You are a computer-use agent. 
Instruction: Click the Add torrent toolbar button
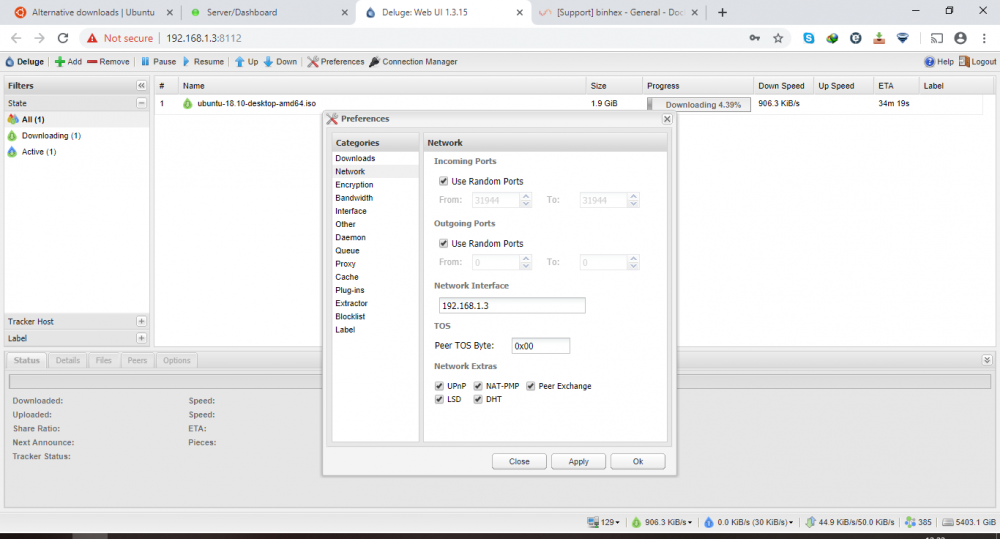[x=68, y=62]
